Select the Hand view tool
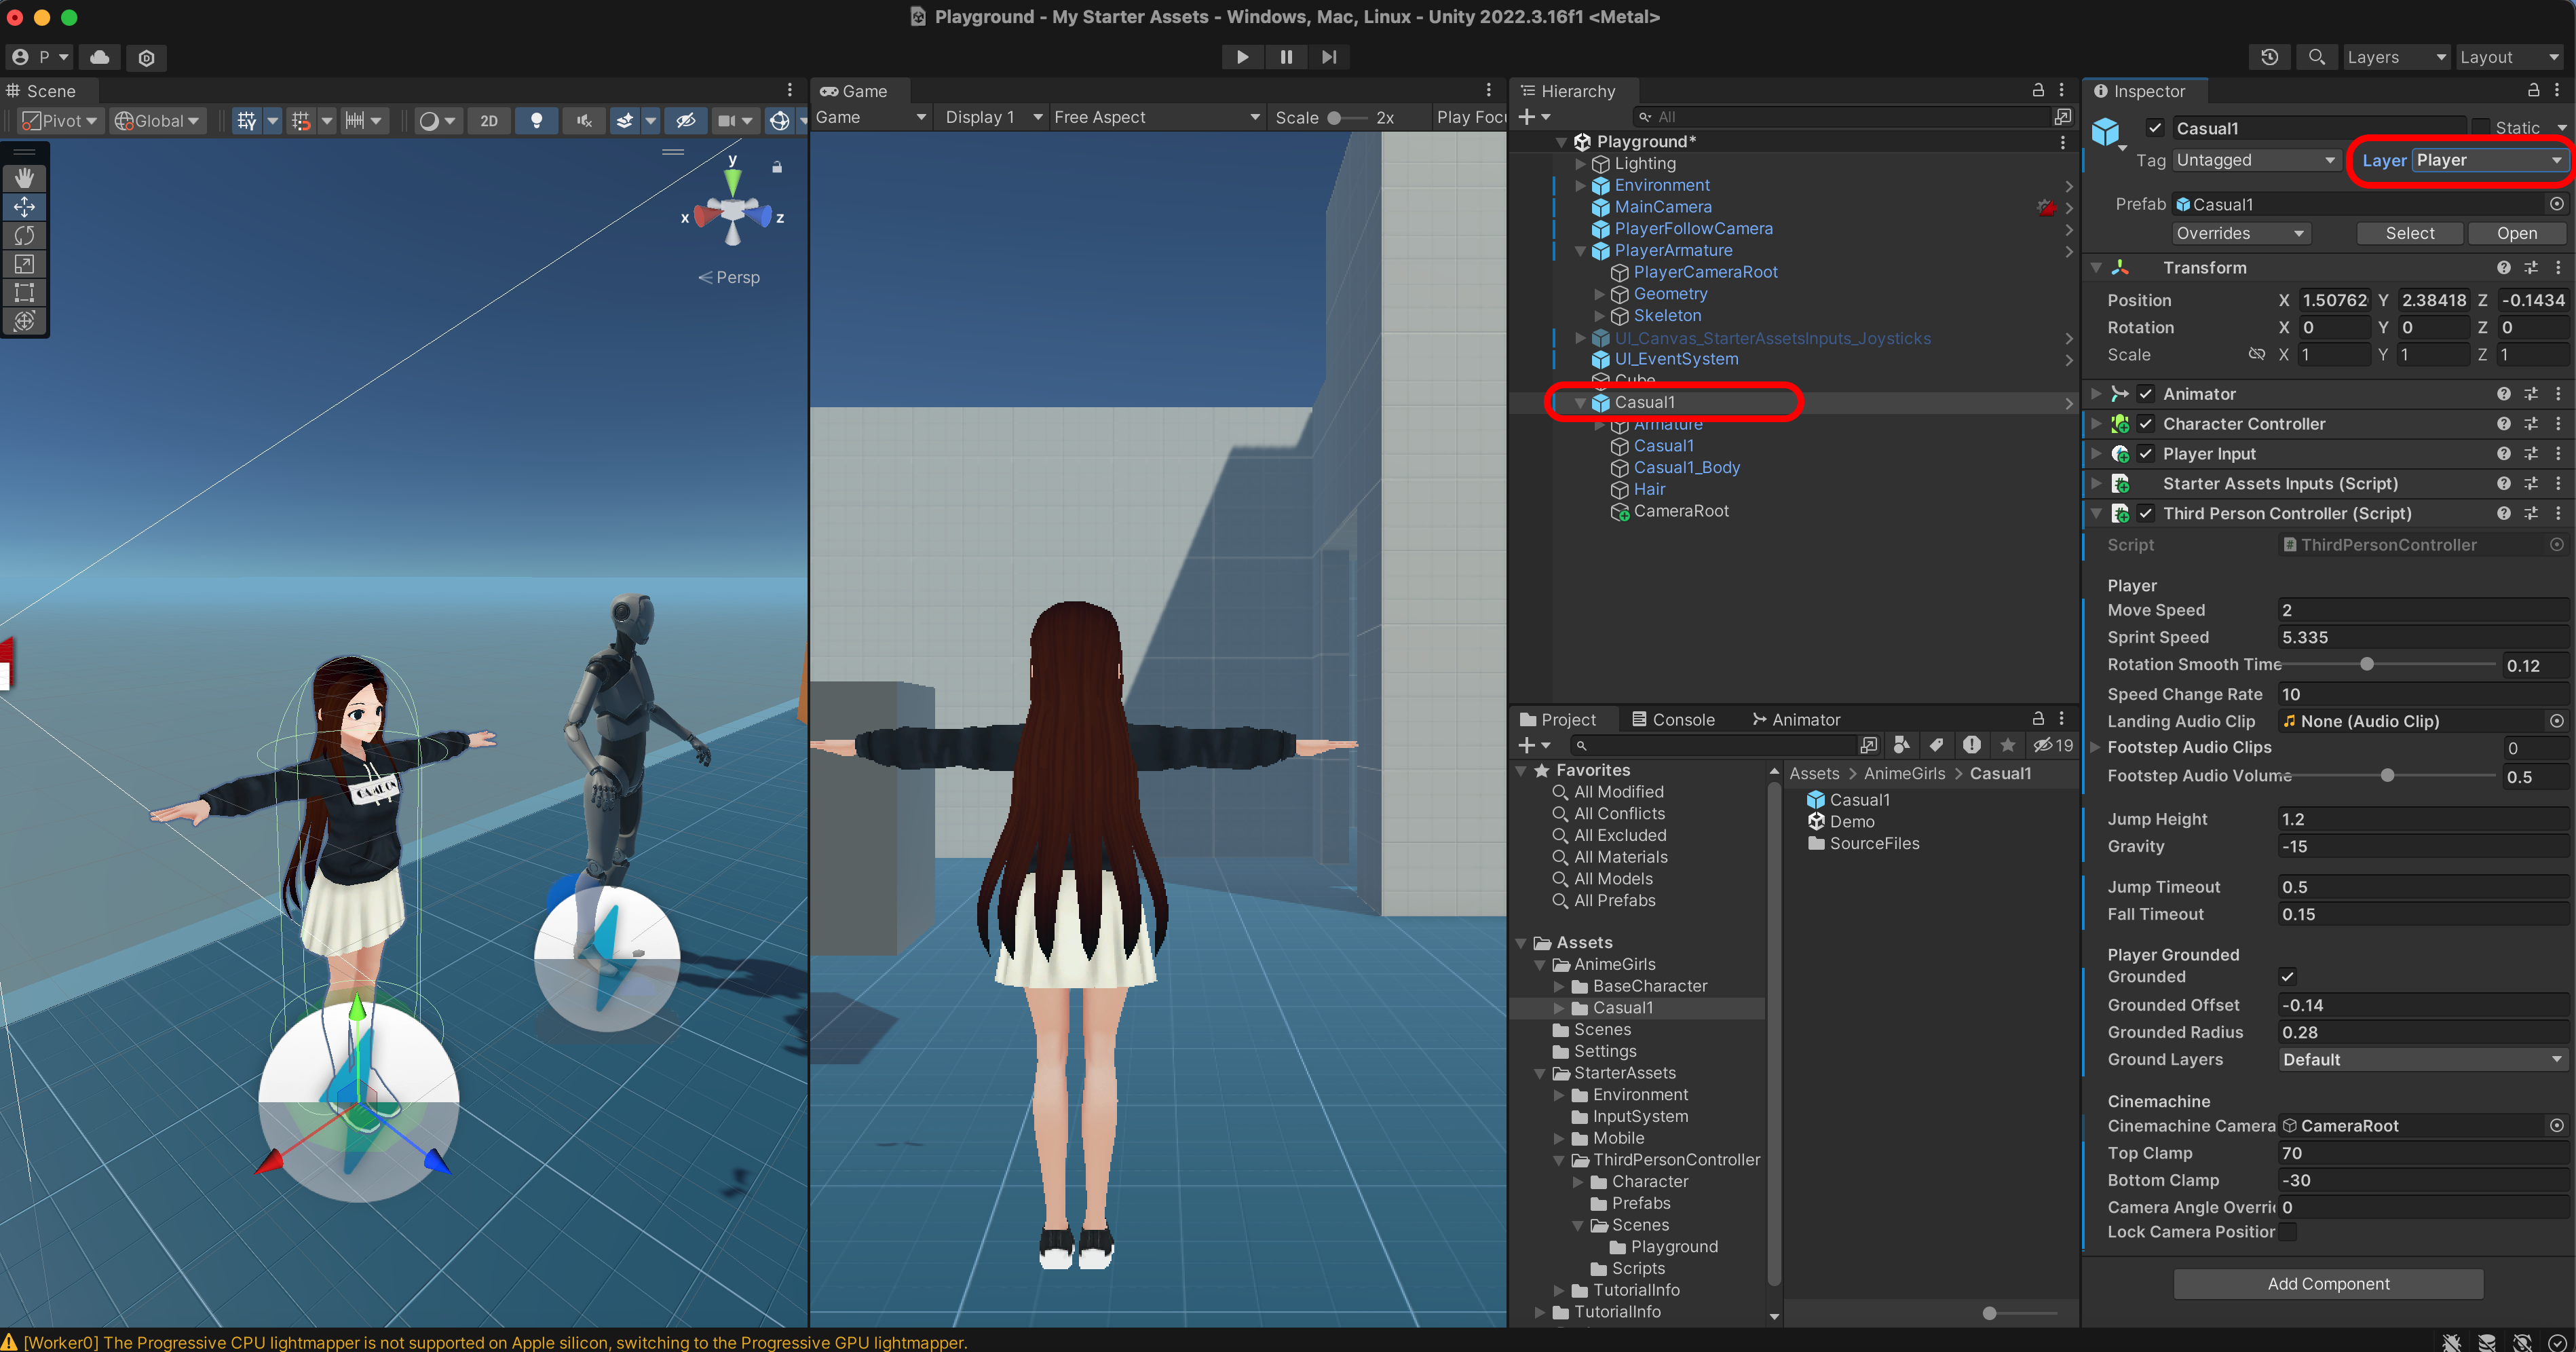 (25, 178)
